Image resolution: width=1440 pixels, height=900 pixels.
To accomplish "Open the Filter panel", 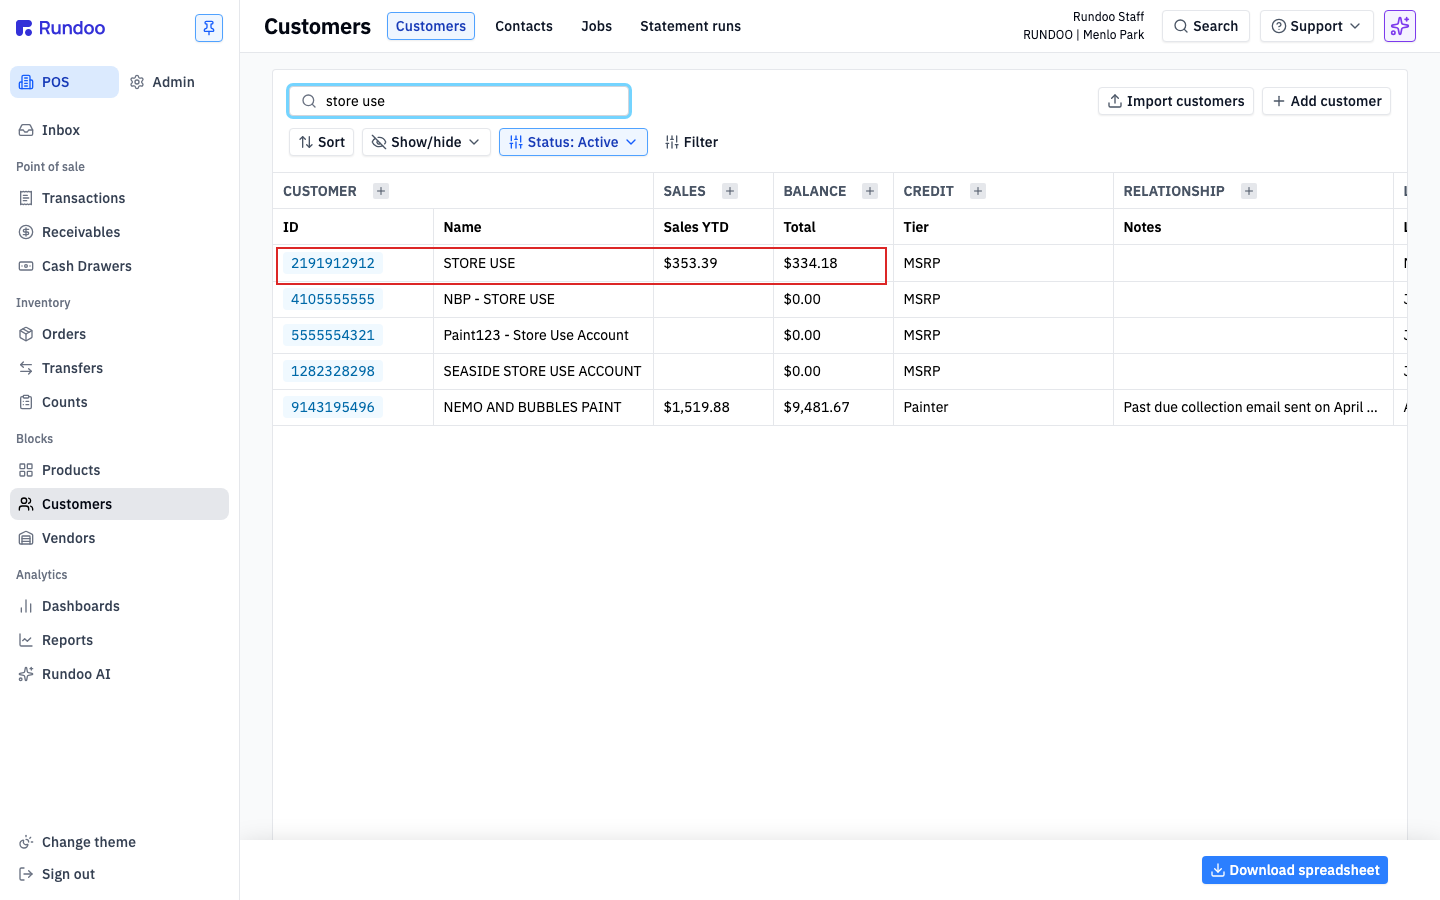I will click(x=691, y=142).
